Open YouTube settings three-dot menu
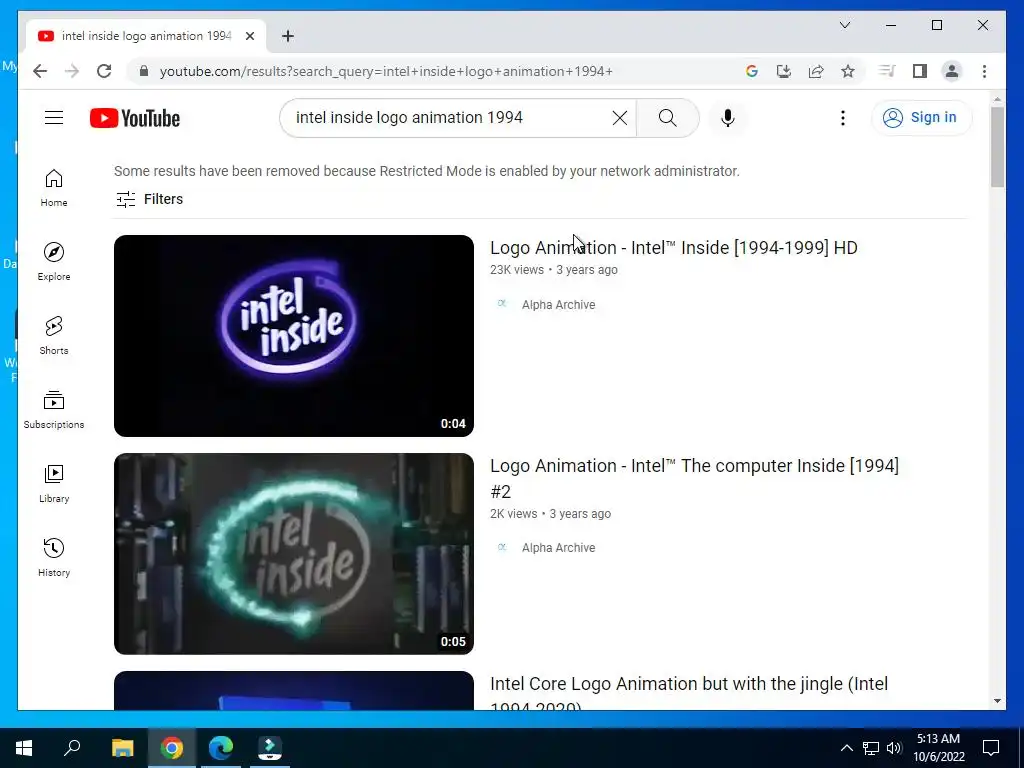1024x768 pixels. (x=842, y=118)
